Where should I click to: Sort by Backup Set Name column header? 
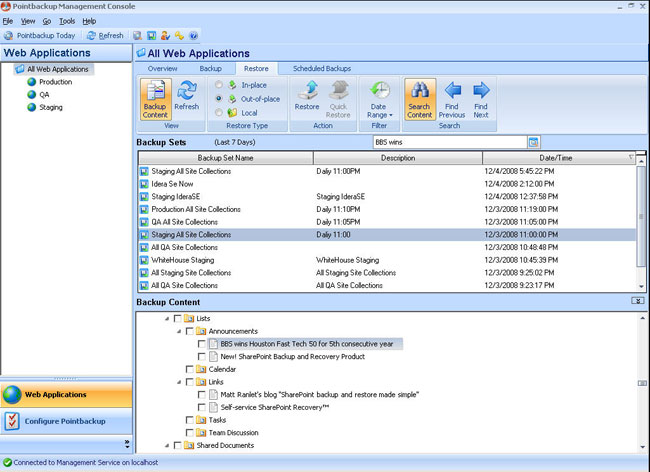coord(226,158)
